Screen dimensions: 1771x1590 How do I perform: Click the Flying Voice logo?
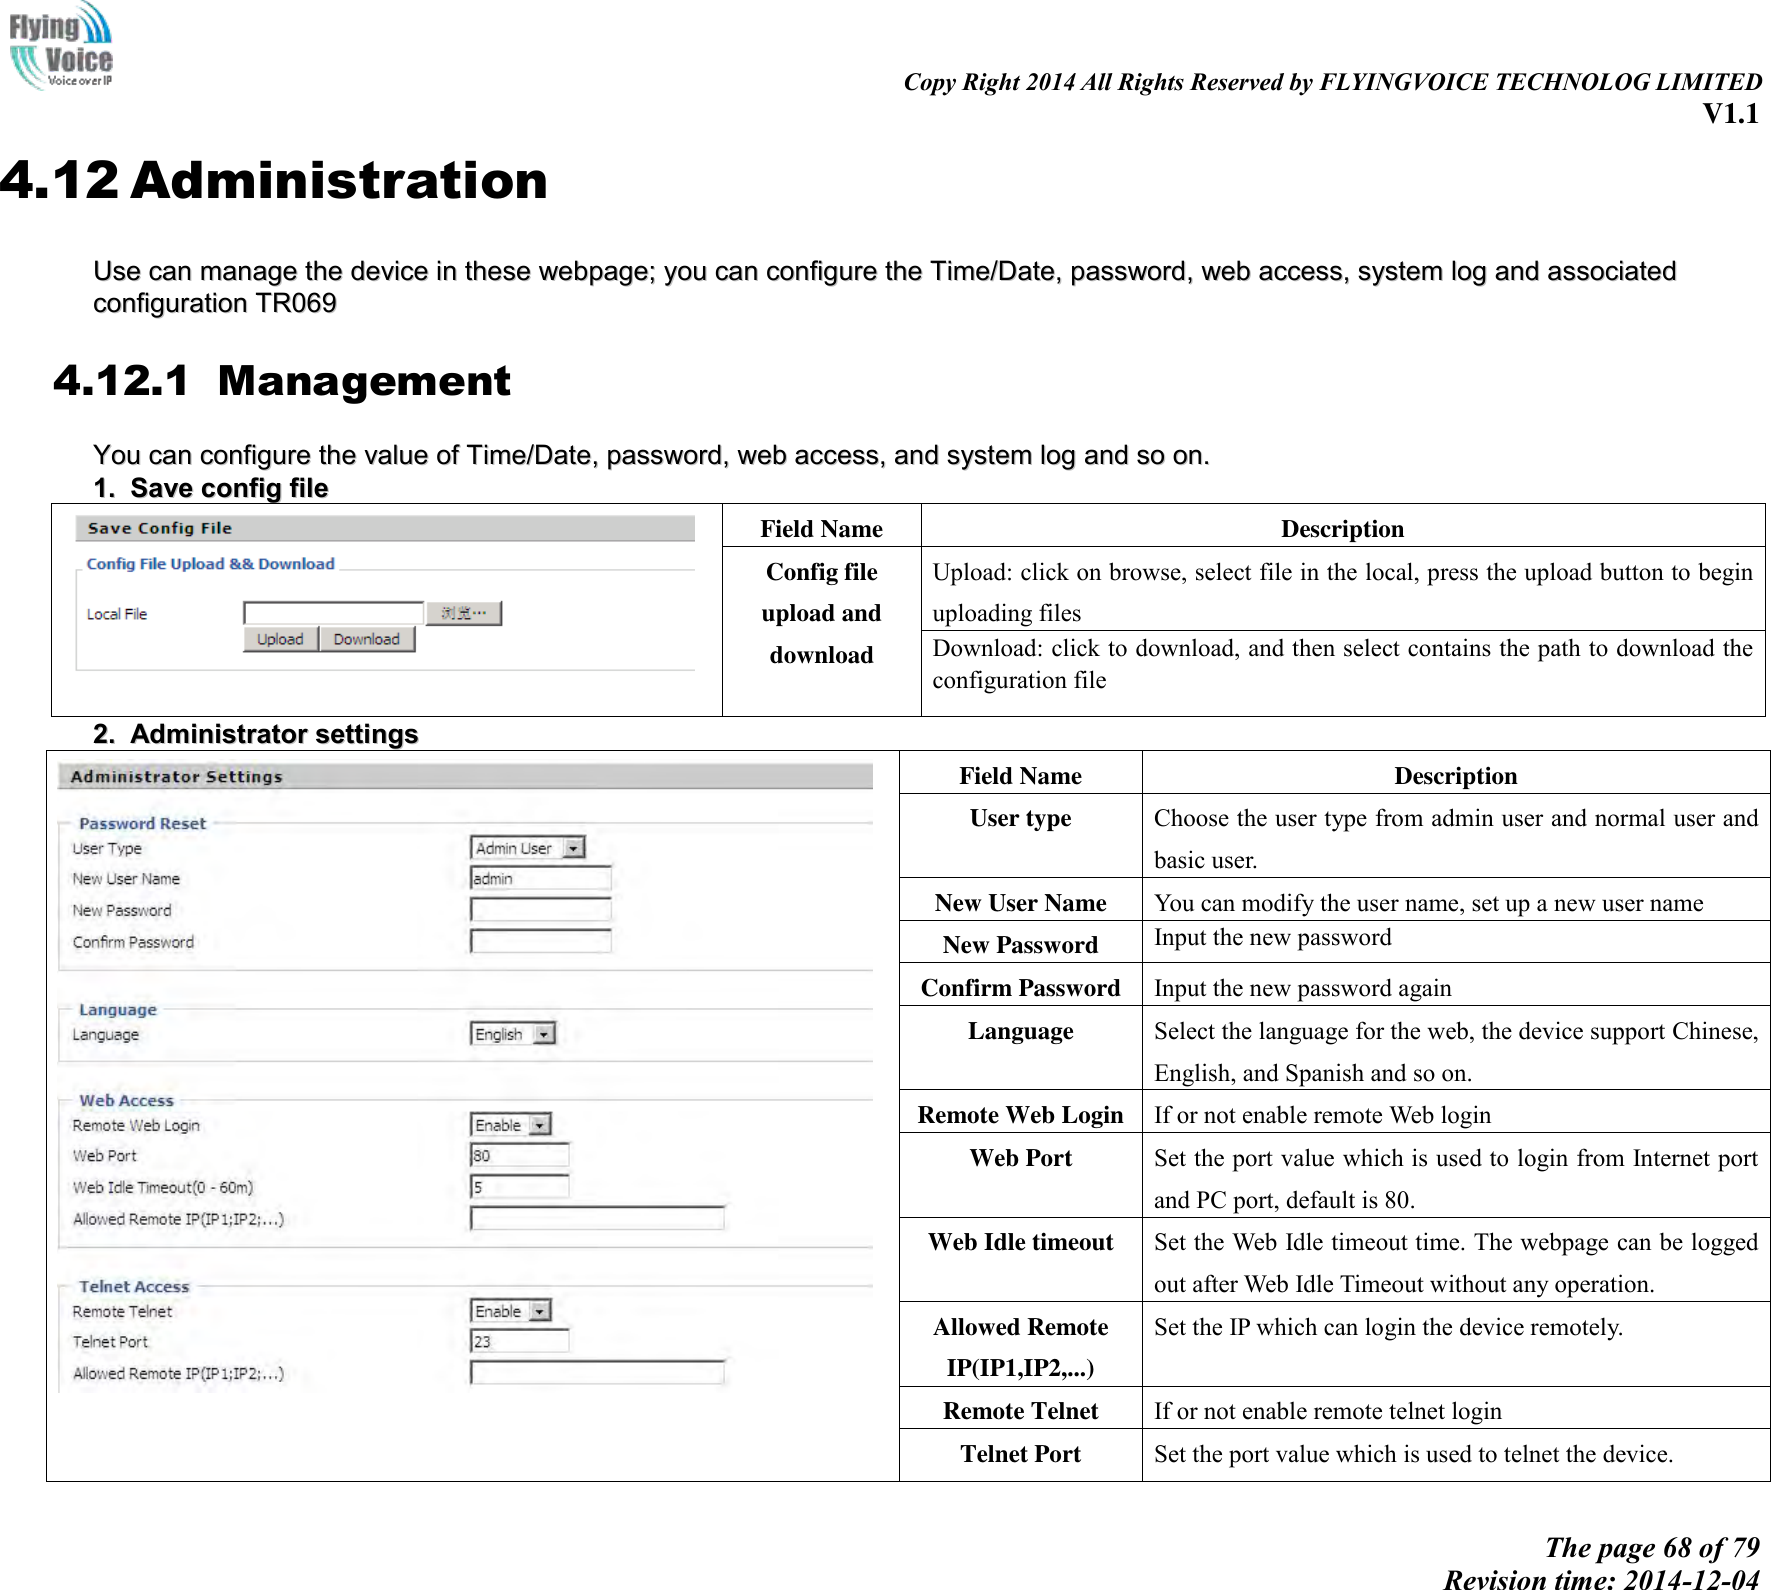click(x=61, y=45)
